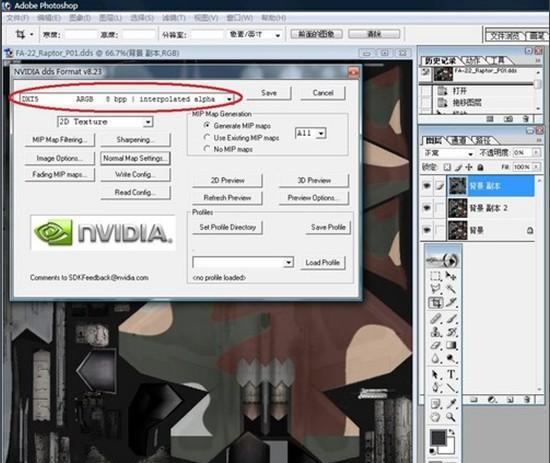
Task: Switch to second tab in Layers panel
Action: tap(458, 141)
